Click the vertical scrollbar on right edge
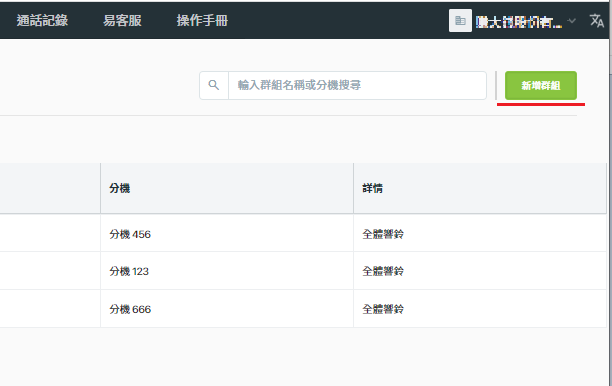 610,193
